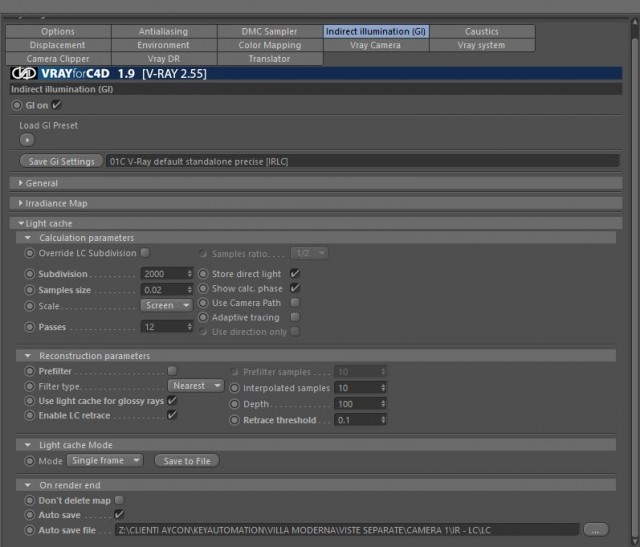Click the Subdivision stepper arrows
The width and height of the screenshot is (640, 547).
coord(189,274)
